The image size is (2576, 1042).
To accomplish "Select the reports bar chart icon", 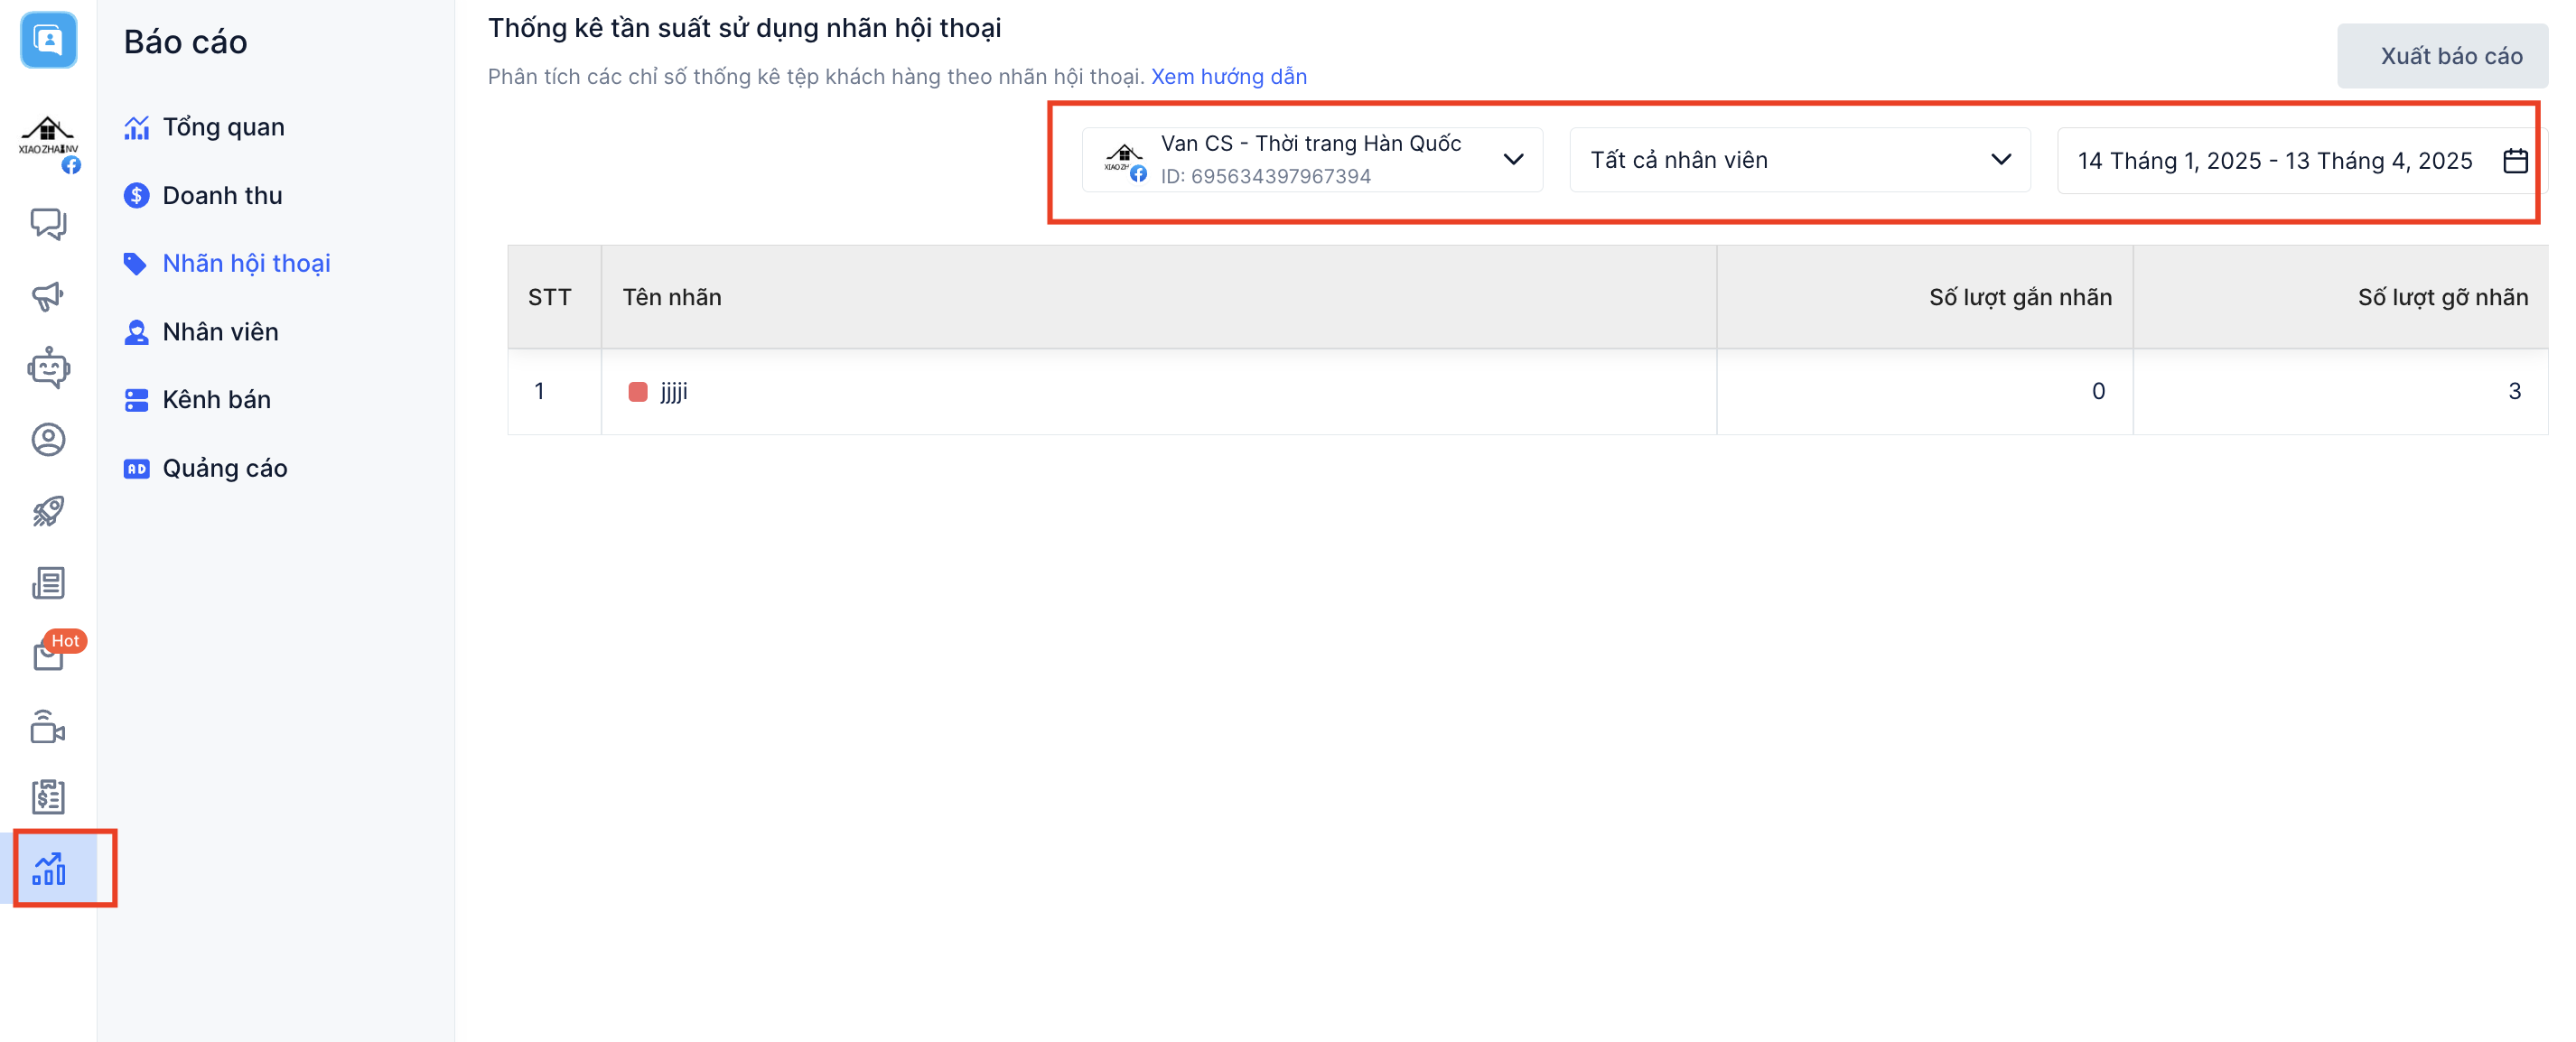I will pyautogui.click(x=50, y=868).
